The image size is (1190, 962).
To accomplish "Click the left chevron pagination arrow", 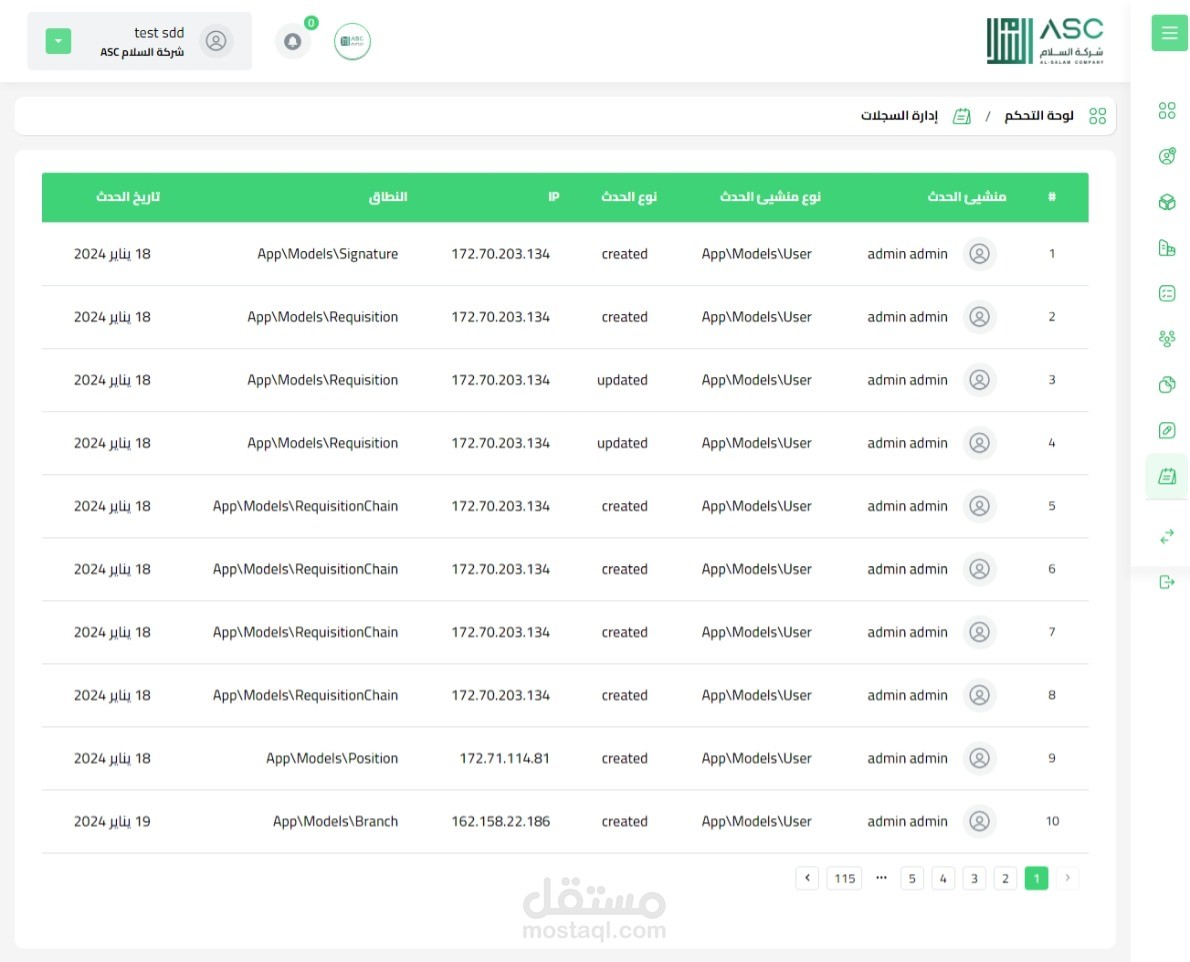I will pyautogui.click(x=808, y=879).
